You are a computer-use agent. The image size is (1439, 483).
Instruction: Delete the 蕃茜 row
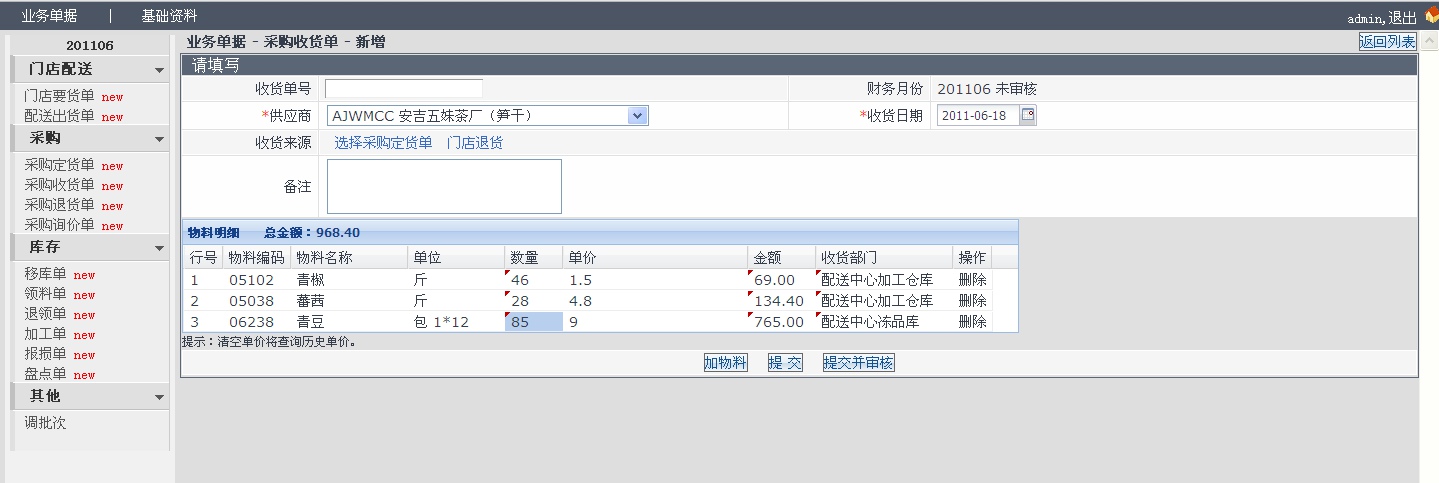click(972, 301)
